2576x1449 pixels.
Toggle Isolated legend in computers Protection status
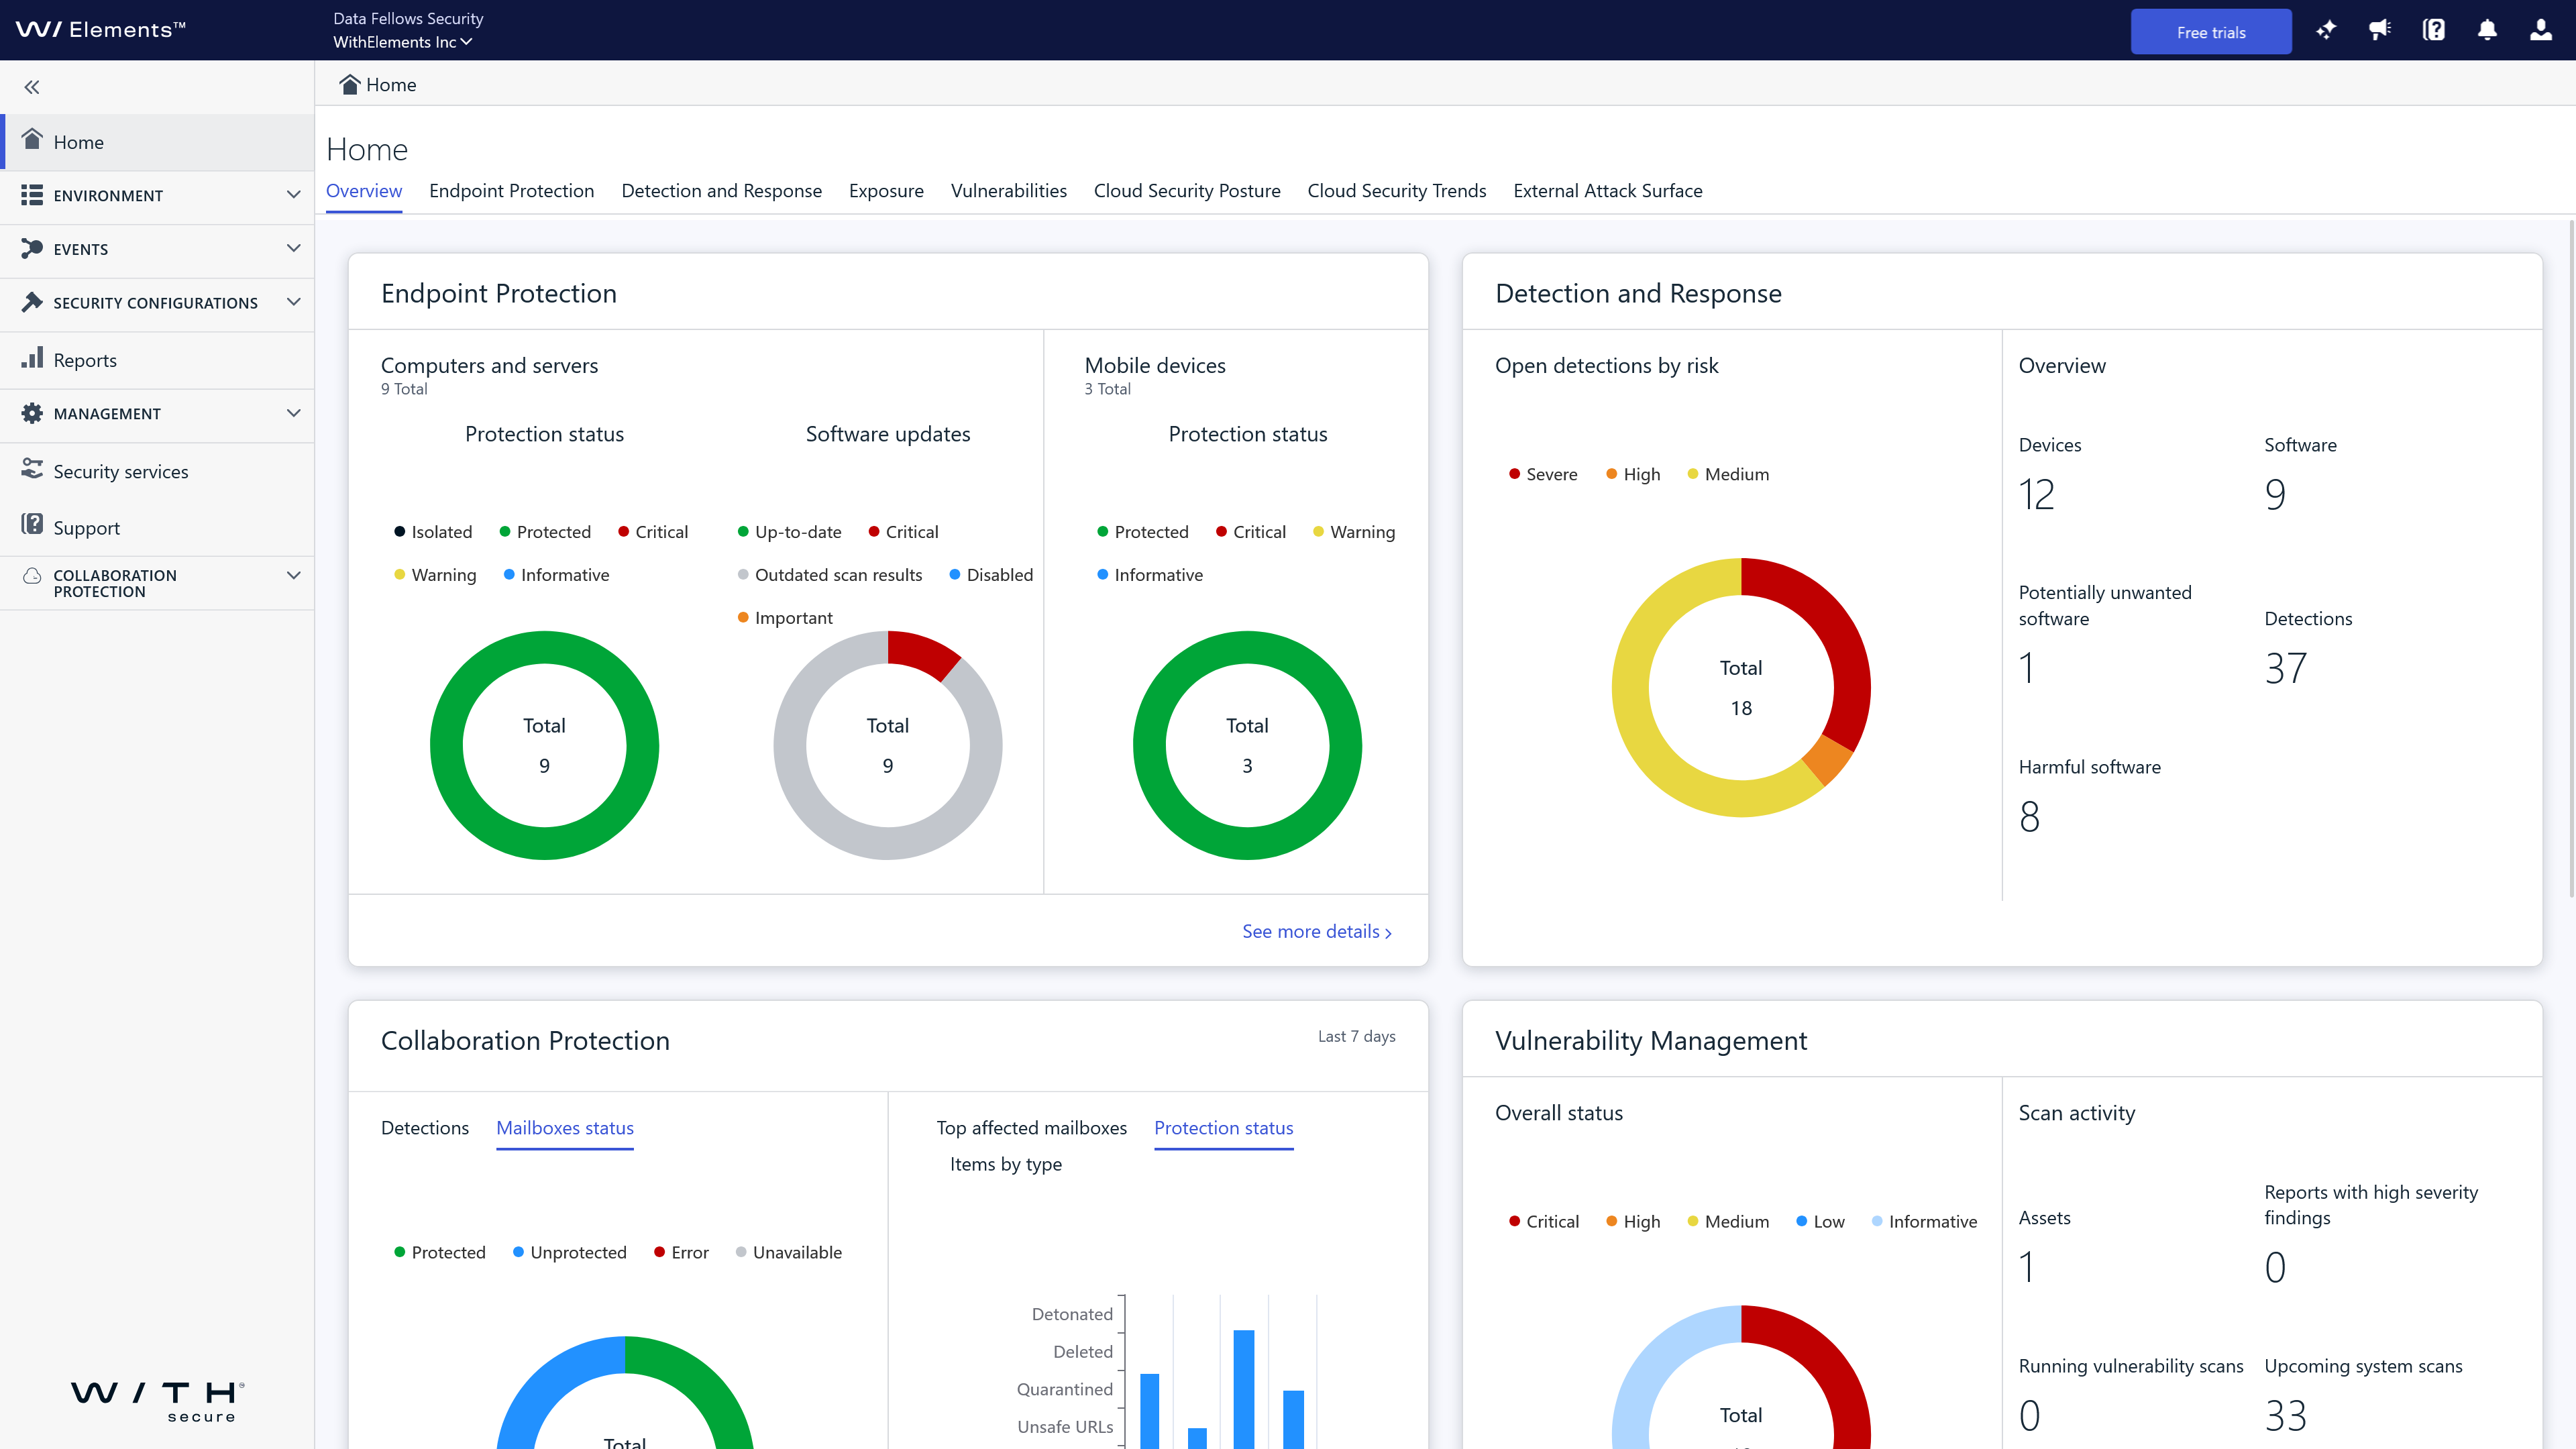[x=433, y=532]
